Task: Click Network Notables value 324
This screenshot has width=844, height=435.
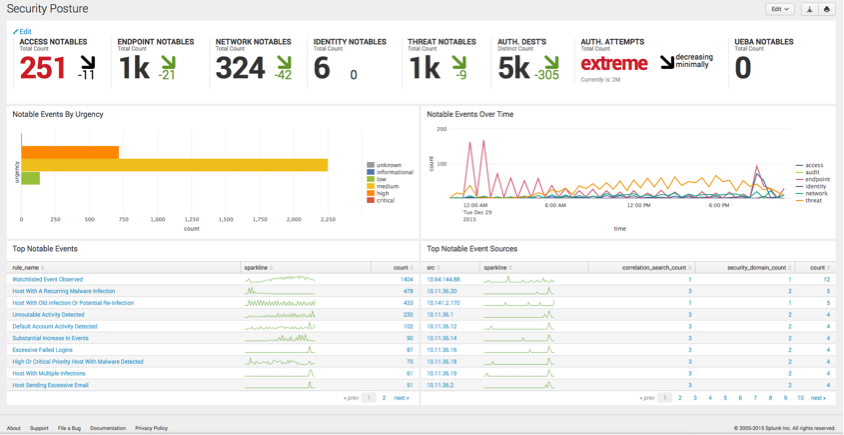Action: pyautogui.click(x=241, y=68)
